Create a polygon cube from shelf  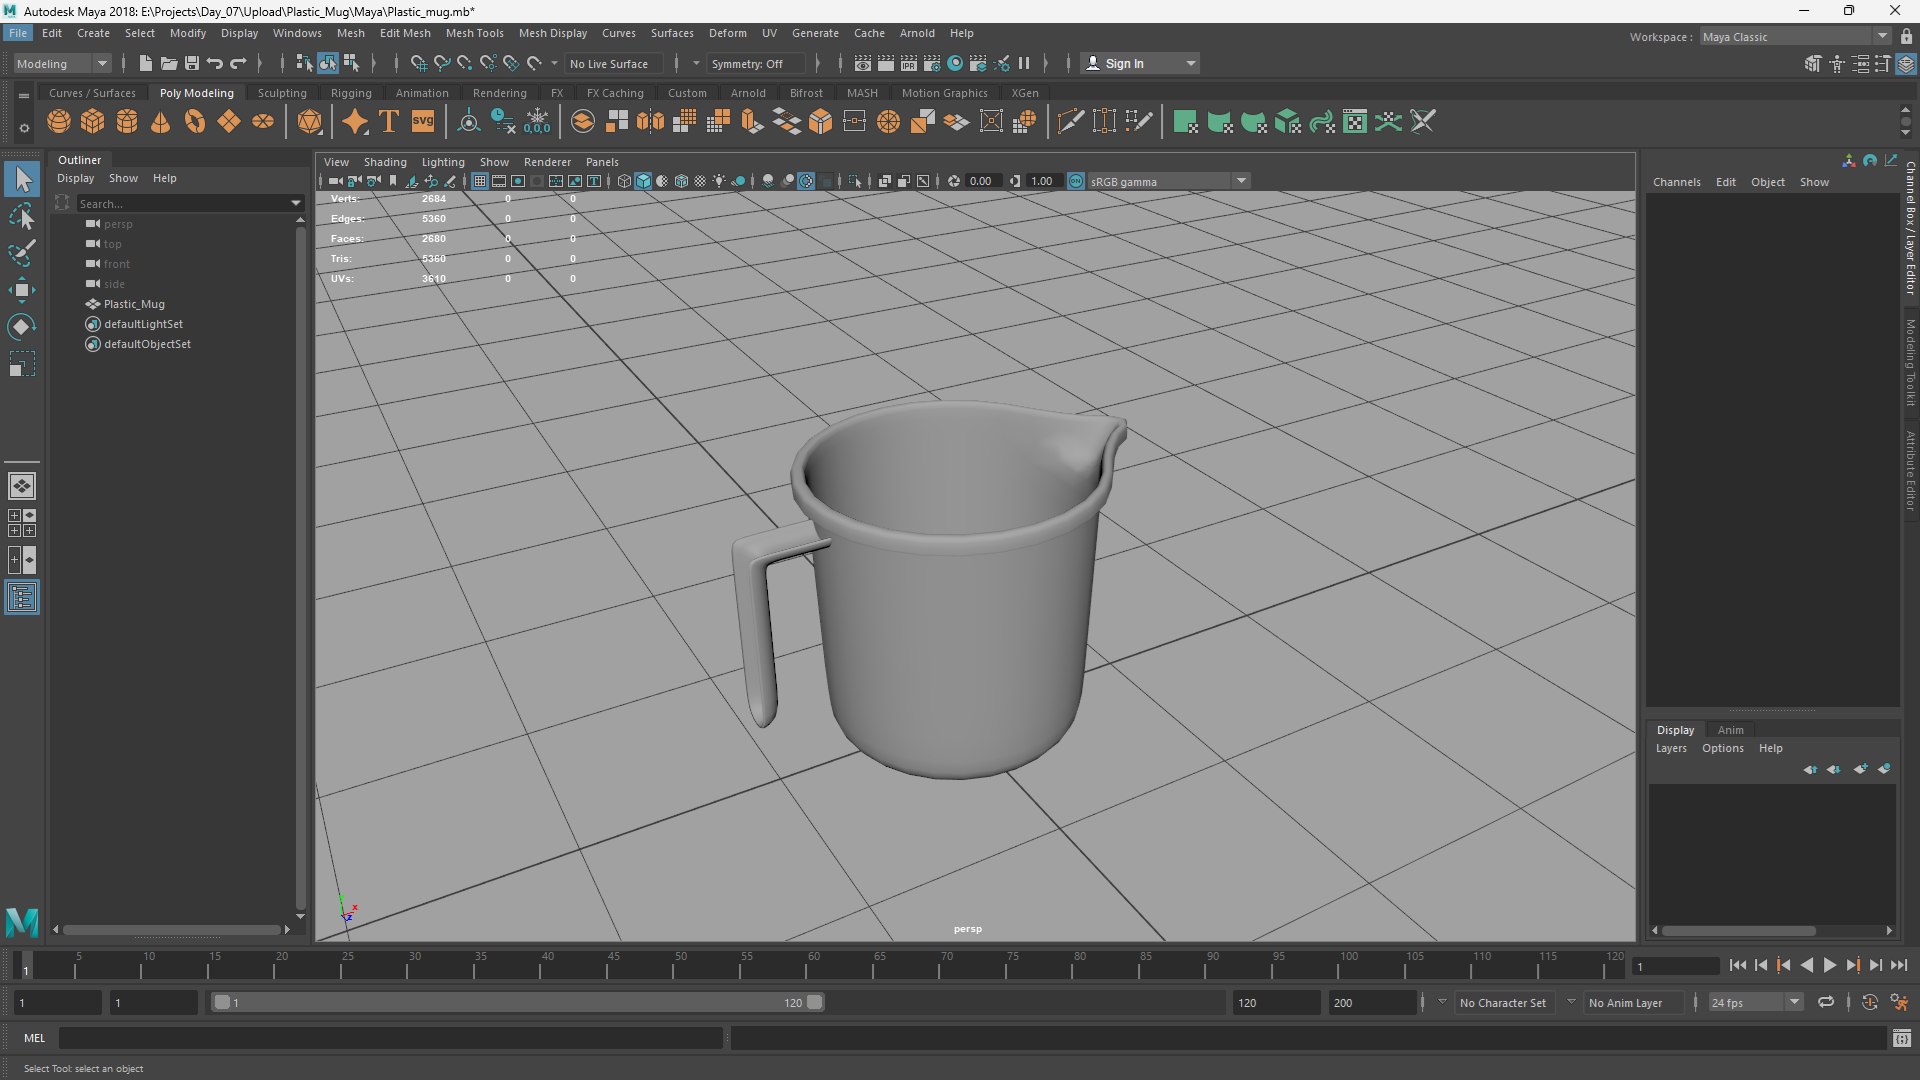93,122
